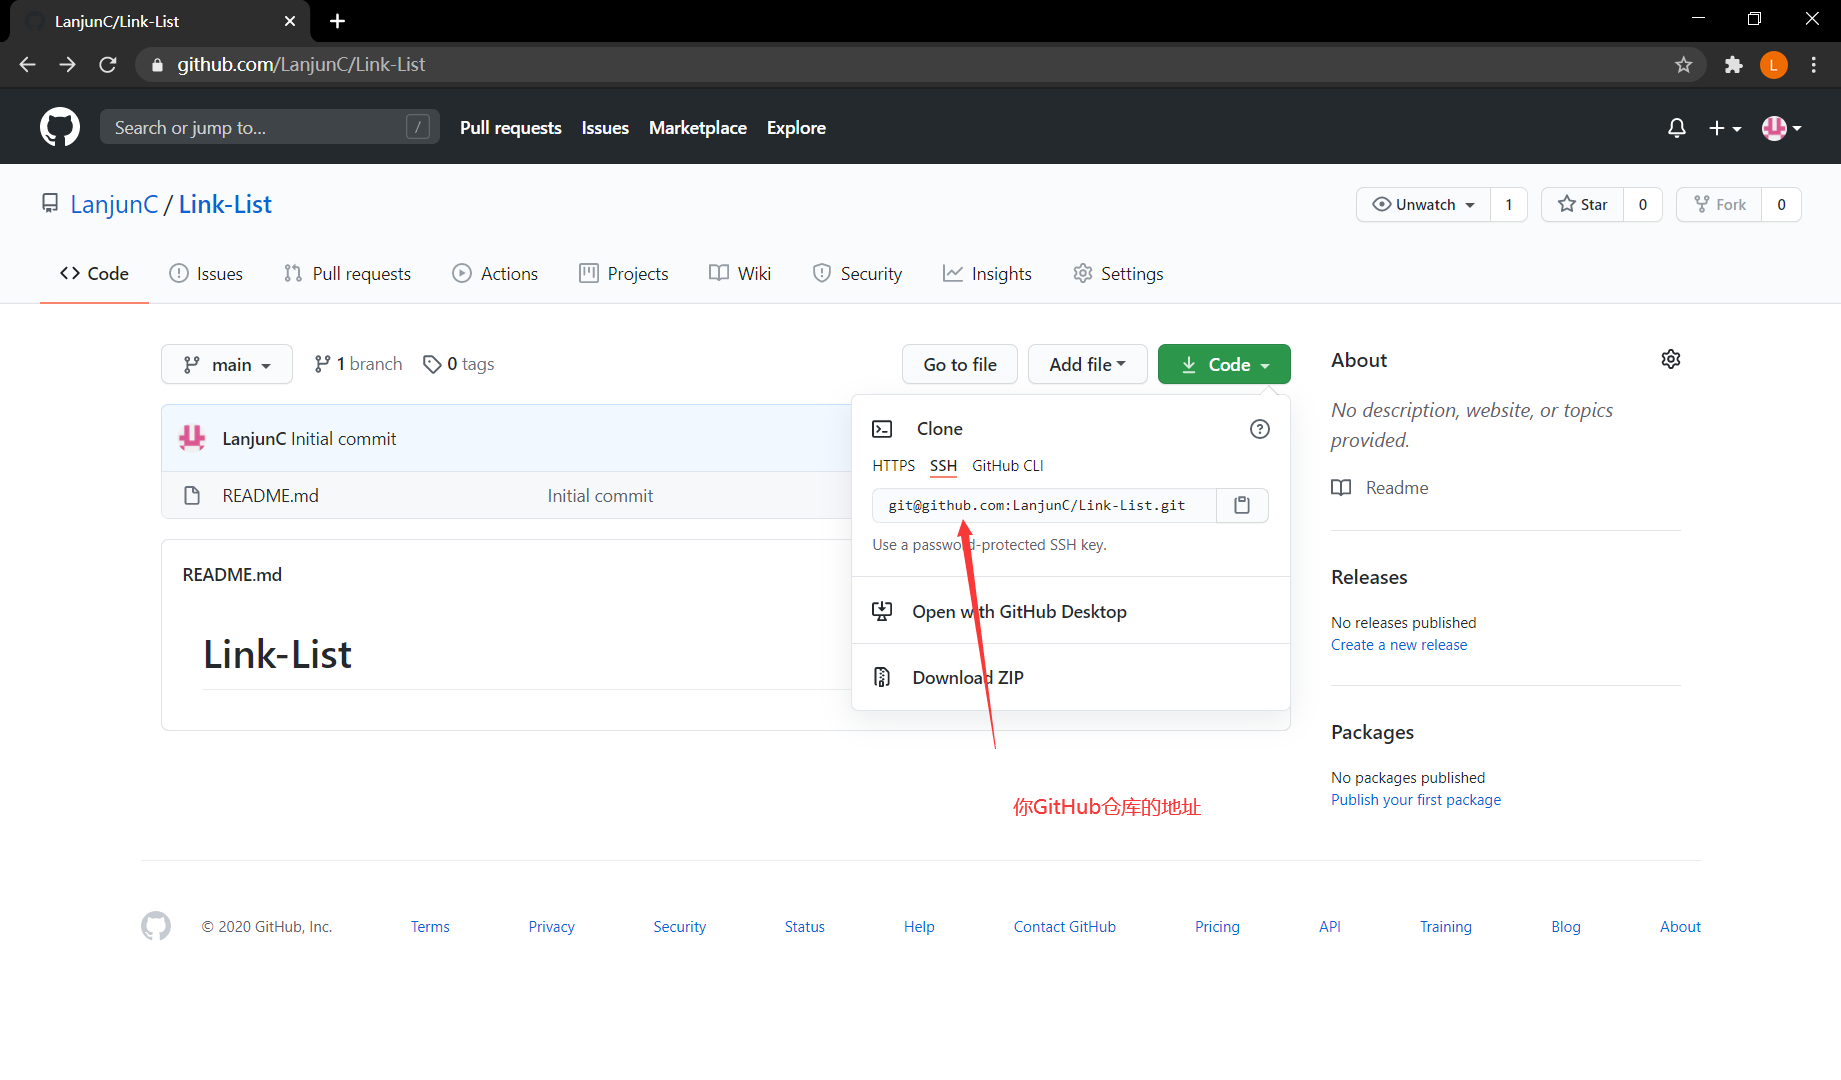Screen dimensions: 1841x1080
Task: Toggle the green Code dropdown
Action: (x=1224, y=364)
